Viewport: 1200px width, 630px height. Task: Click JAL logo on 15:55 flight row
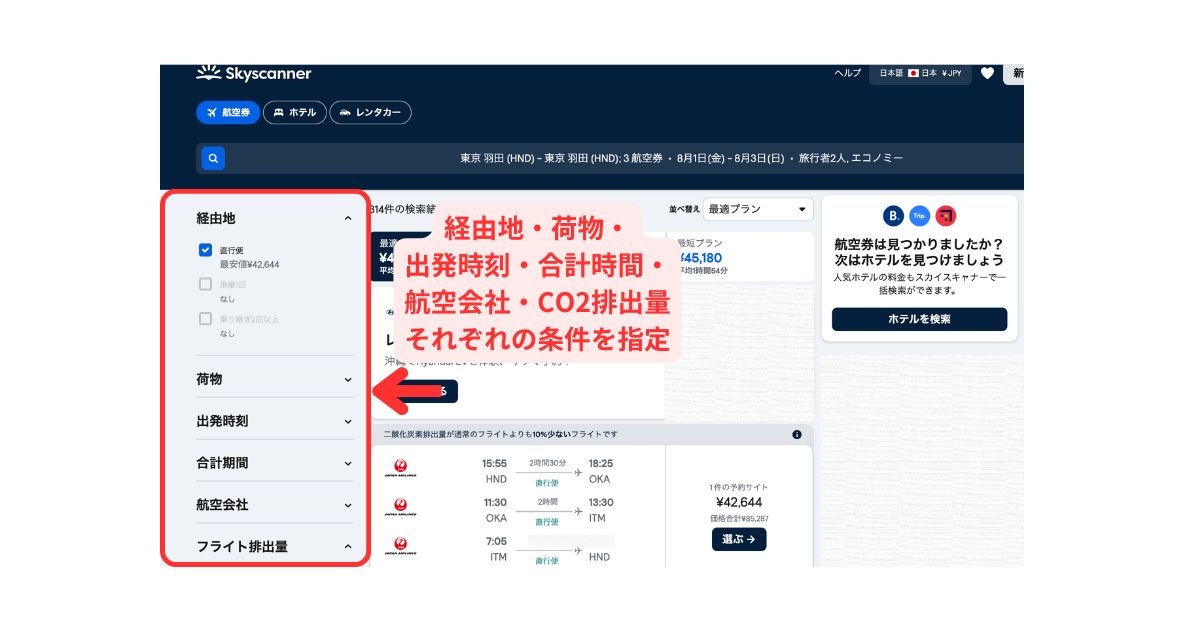pos(401,467)
